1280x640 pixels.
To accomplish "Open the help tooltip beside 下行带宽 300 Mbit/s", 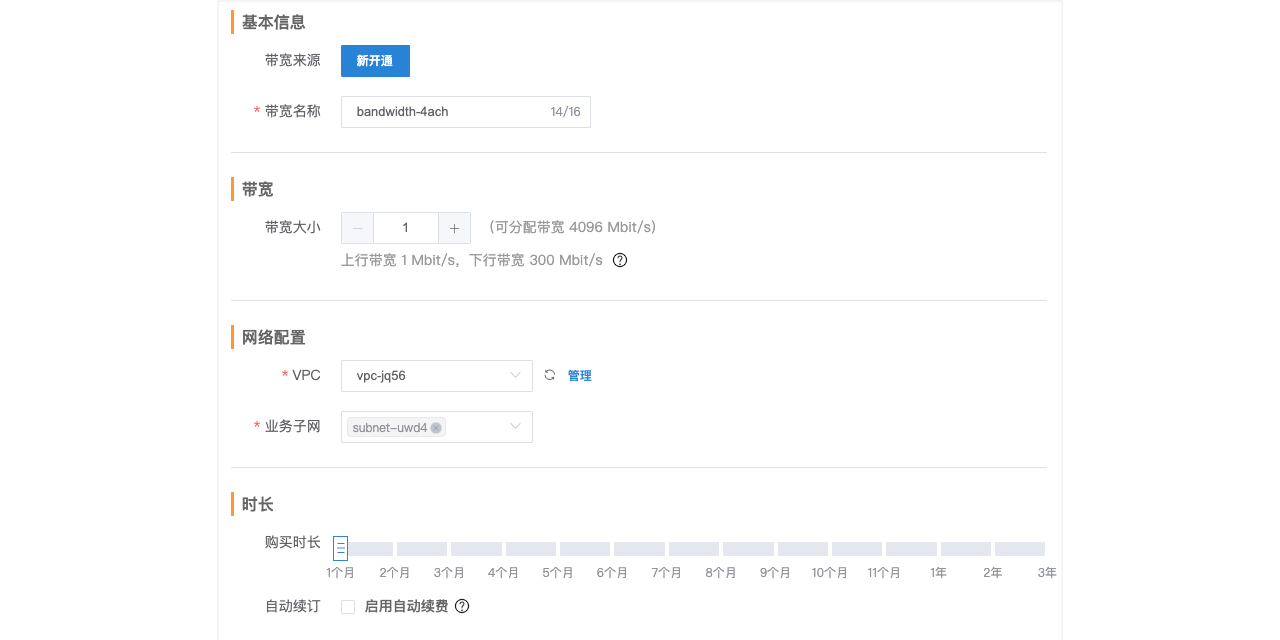I will [x=619, y=259].
